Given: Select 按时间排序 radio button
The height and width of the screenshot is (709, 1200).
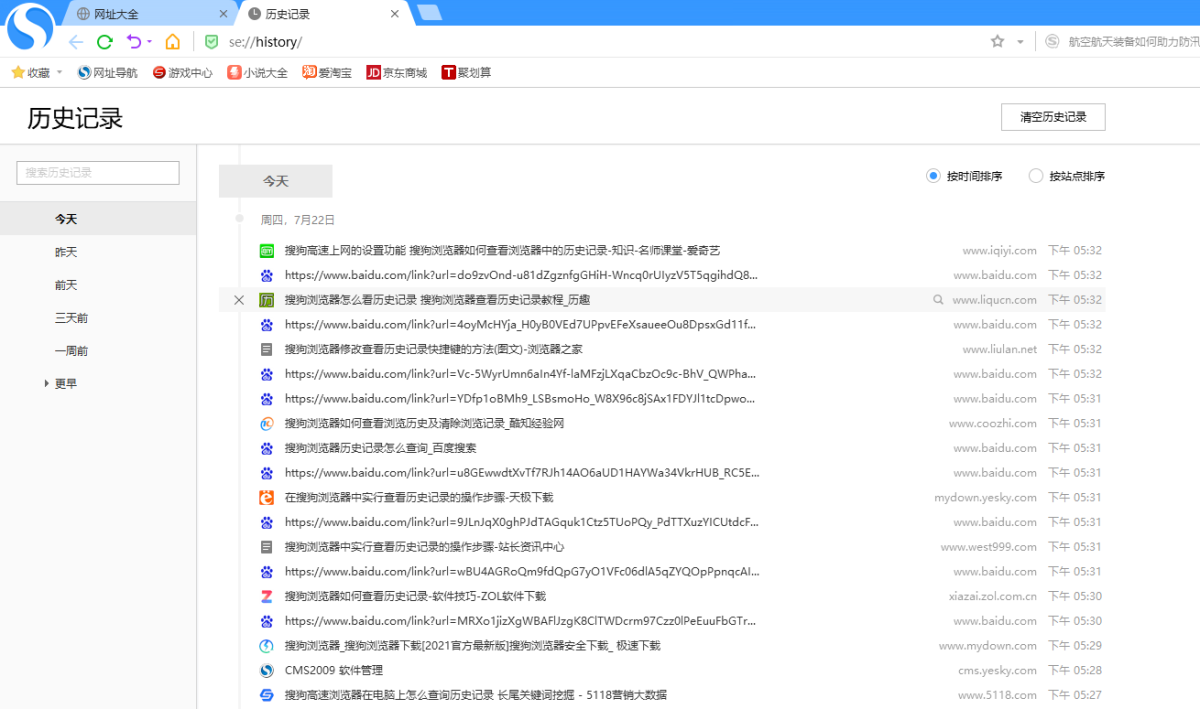Looking at the screenshot, I should tap(933, 176).
